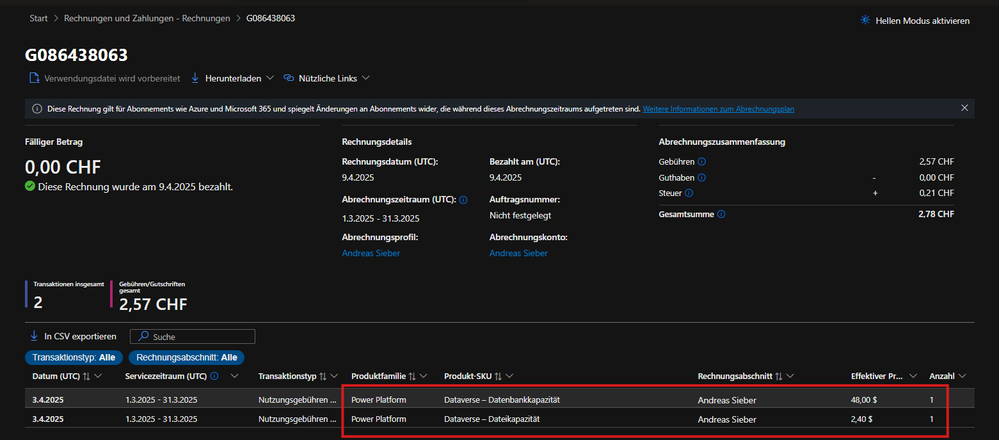Select the Dataverse – Datenbankkapazität row
Screen dimensions: 999x440
(500, 400)
